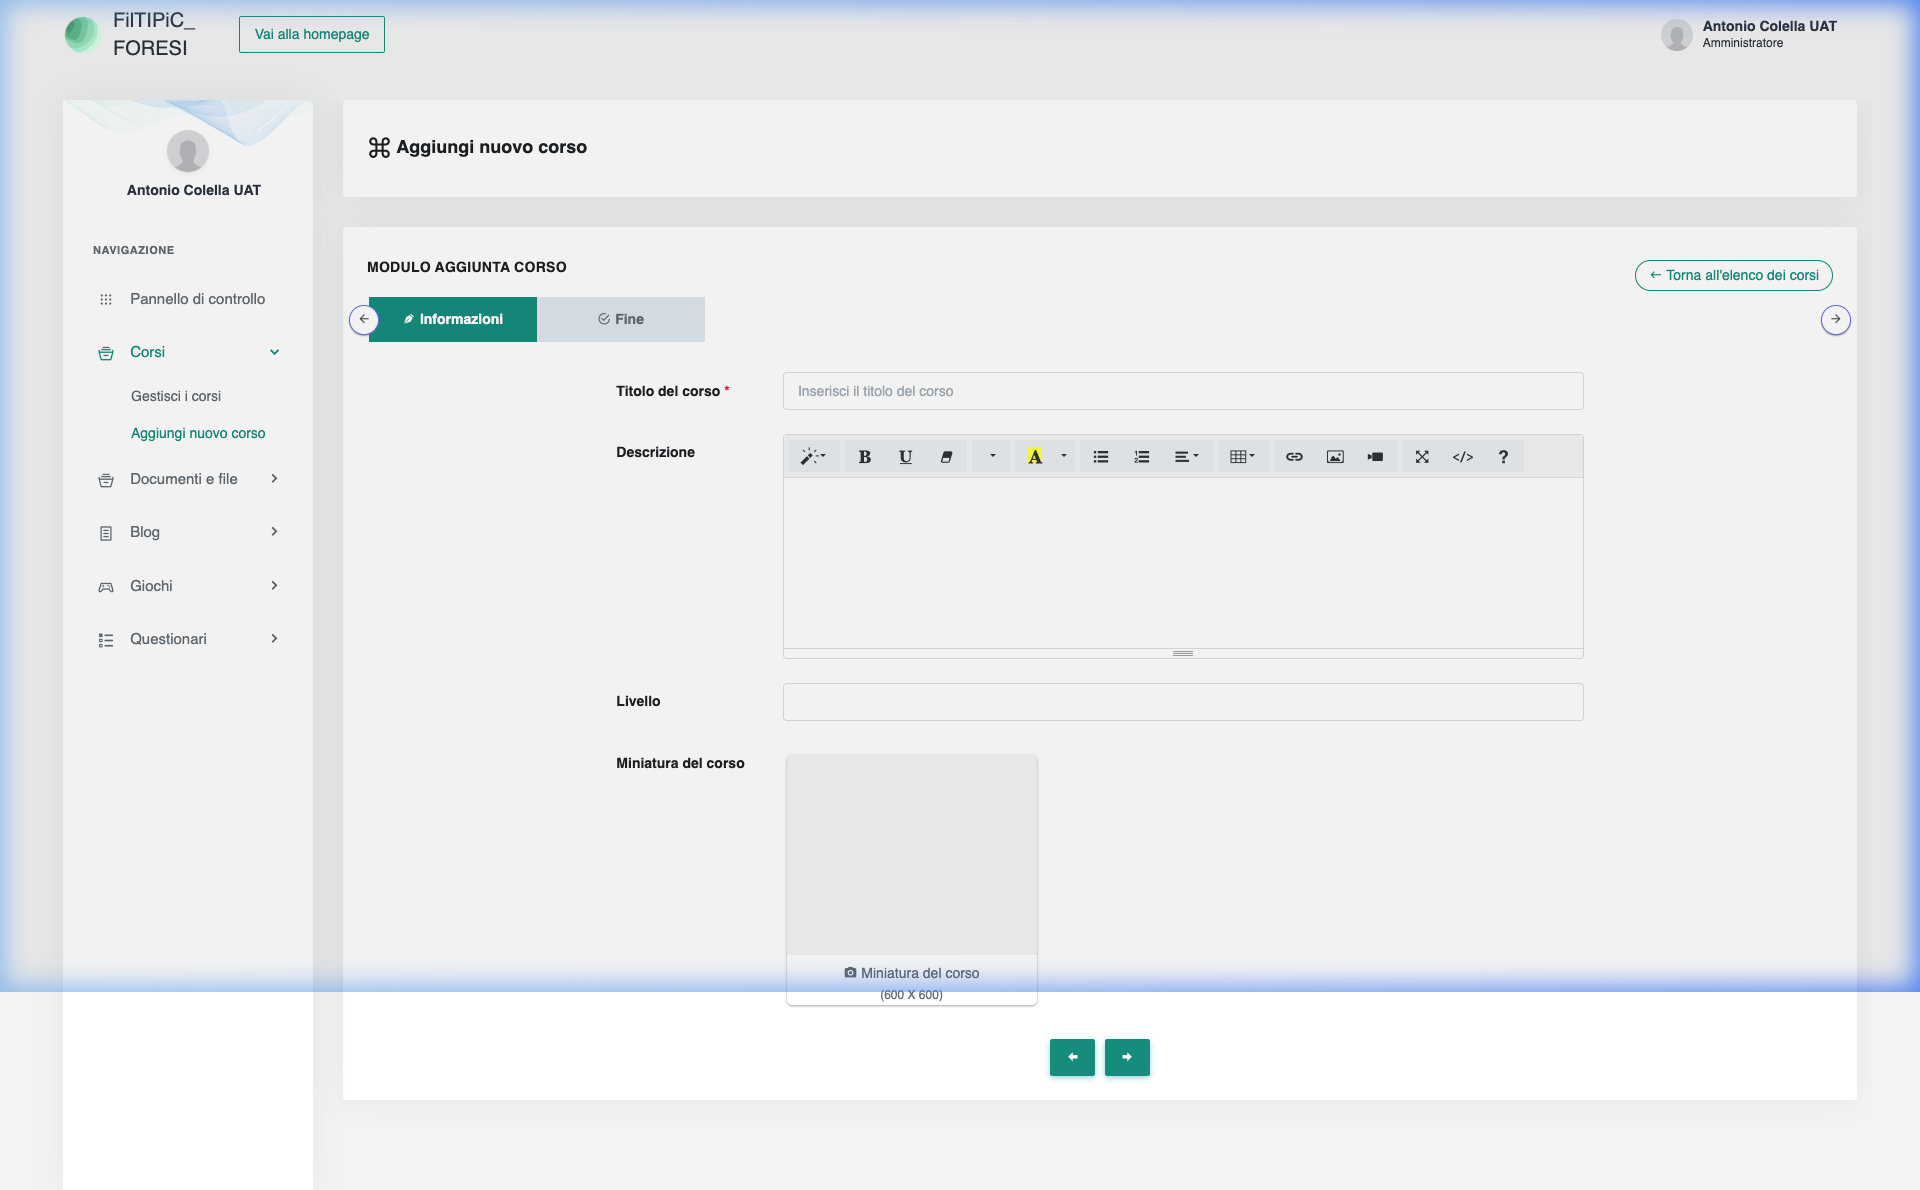Screen dimensions: 1920x1190
Task: Switch to the Fine tab
Action: pyautogui.click(x=621, y=319)
